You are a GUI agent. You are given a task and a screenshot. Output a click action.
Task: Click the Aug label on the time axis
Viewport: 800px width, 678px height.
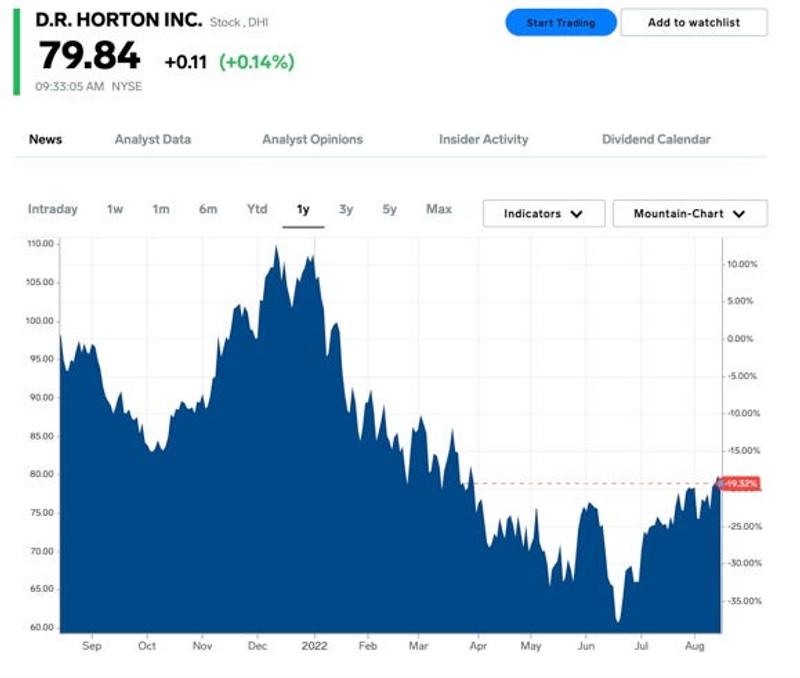click(x=694, y=646)
